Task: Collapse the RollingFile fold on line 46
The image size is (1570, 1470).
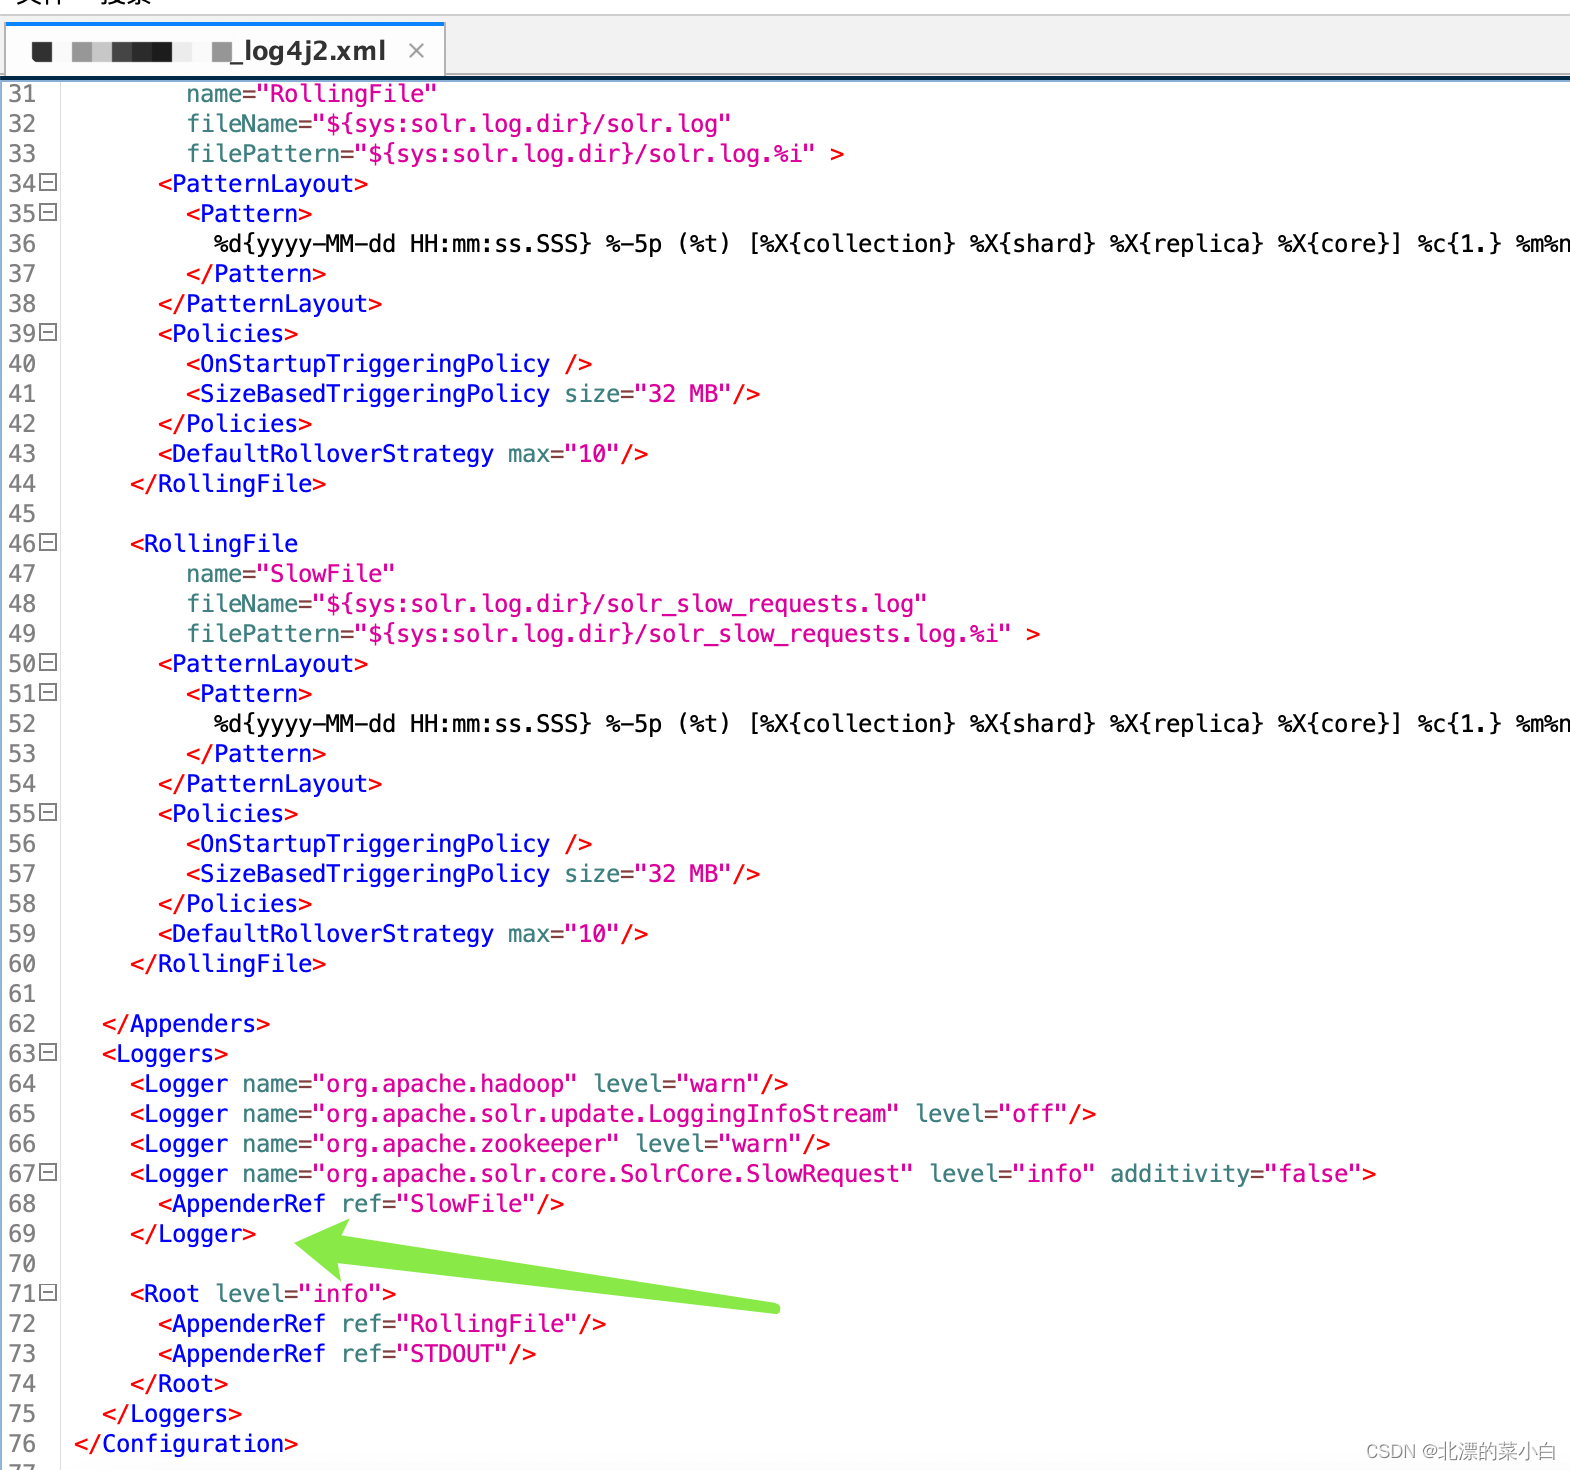Action: point(48,542)
